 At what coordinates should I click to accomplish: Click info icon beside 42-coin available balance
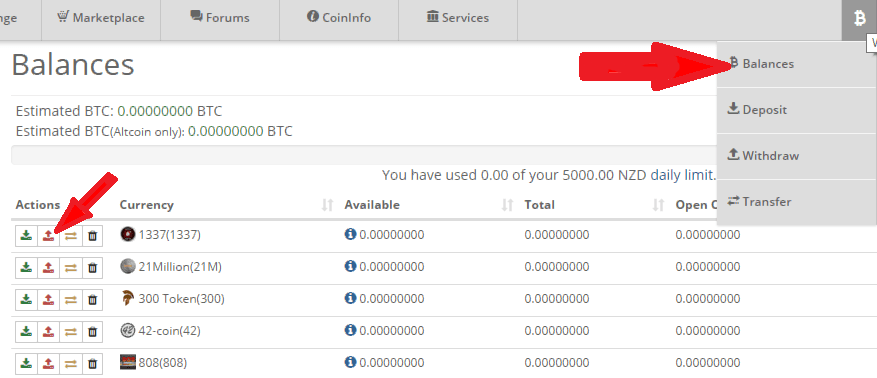tap(350, 330)
